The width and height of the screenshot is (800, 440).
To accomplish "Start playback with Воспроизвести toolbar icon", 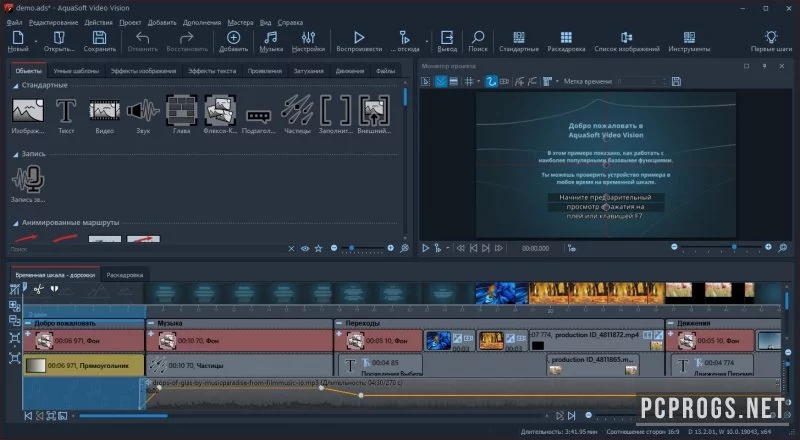I will pos(359,41).
